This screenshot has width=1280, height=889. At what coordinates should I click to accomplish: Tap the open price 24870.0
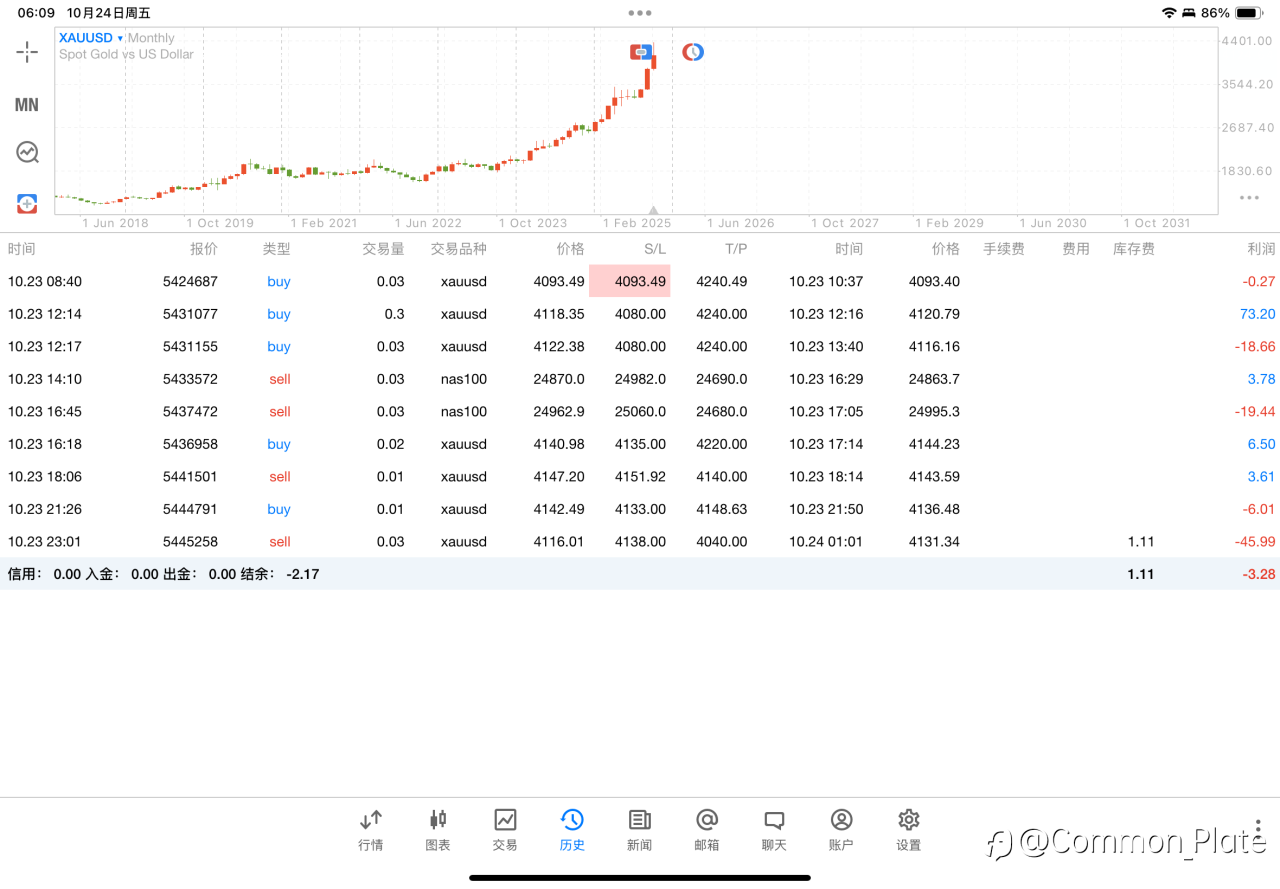pos(559,379)
